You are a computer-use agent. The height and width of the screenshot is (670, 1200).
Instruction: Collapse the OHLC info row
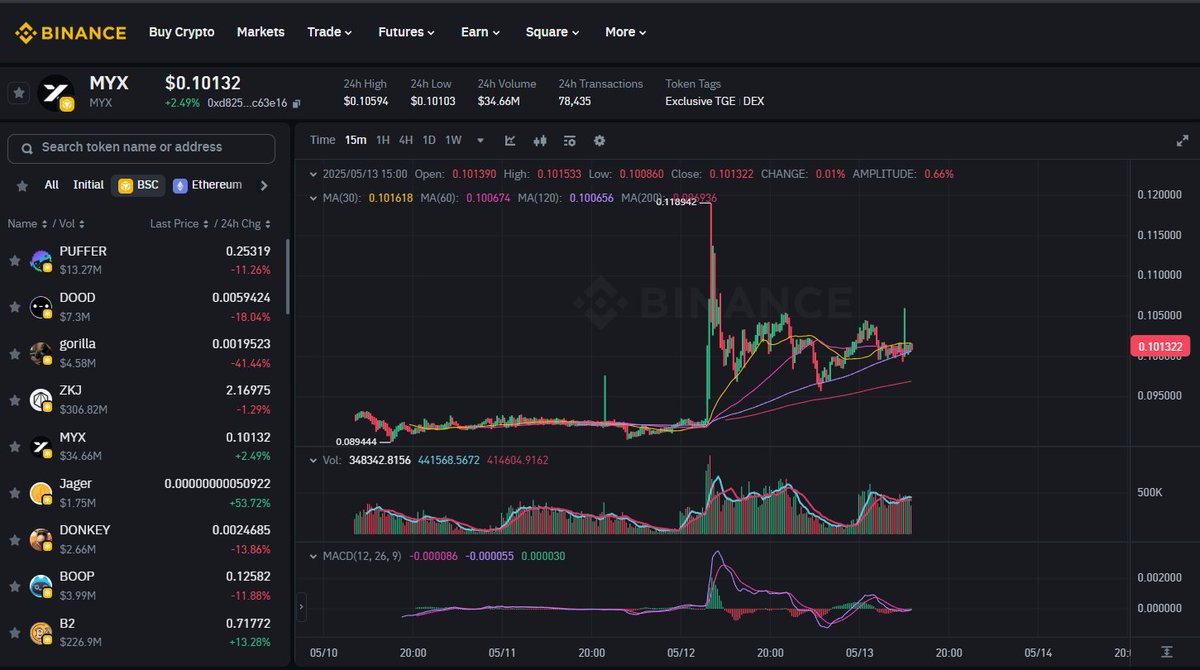point(314,174)
